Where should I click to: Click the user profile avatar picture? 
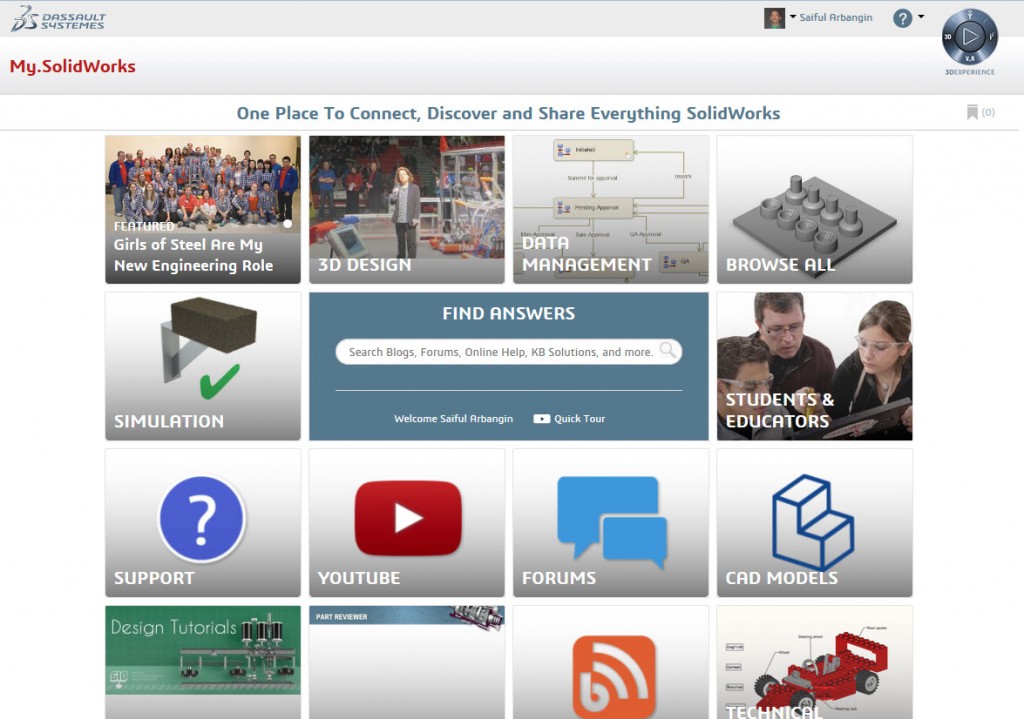click(x=774, y=18)
